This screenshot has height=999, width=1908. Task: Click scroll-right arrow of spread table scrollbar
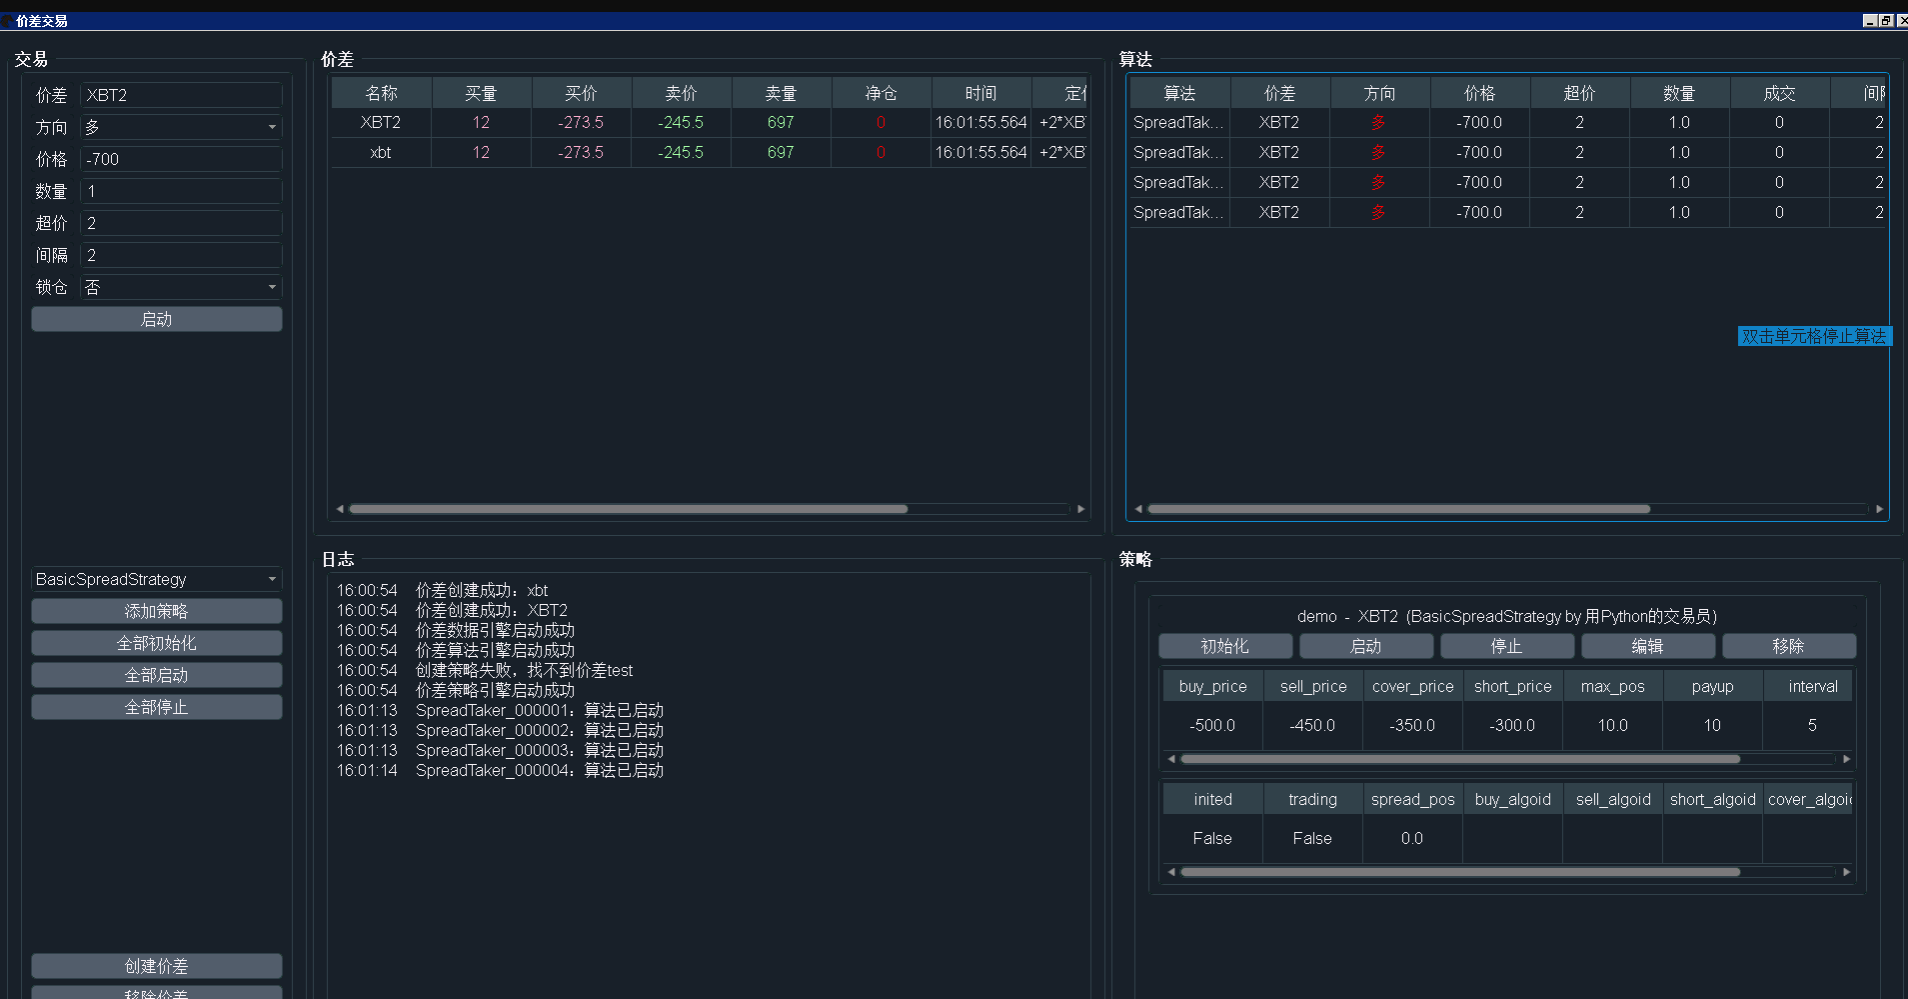pos(1081,509)
